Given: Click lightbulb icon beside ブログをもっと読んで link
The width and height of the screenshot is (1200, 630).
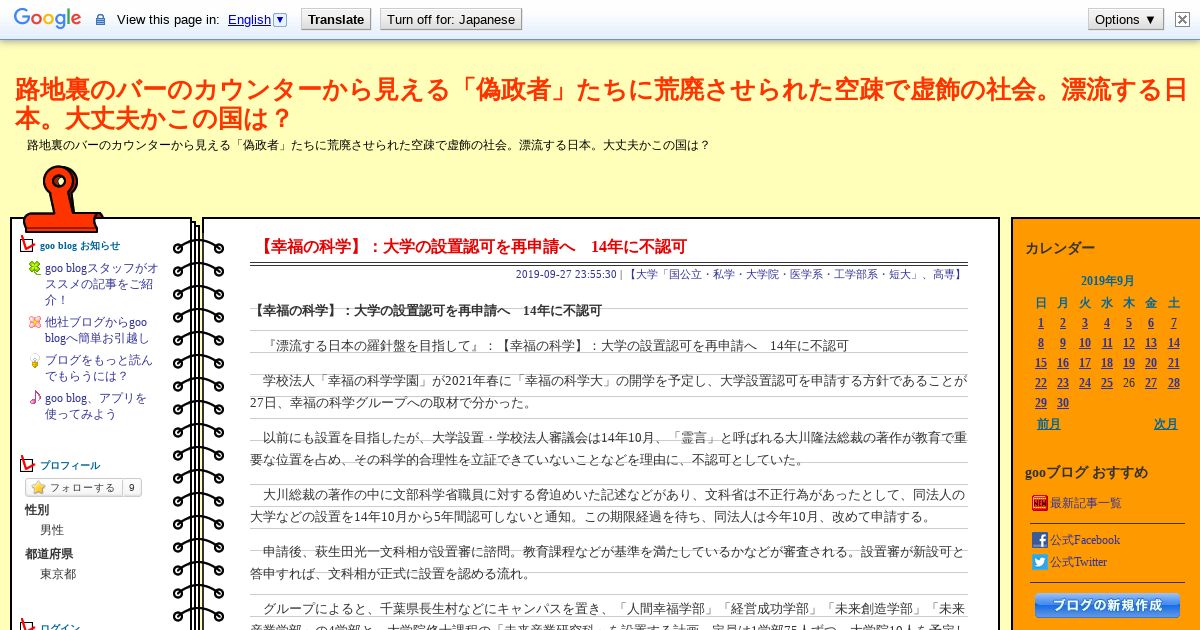Looking at the screenshot, I should [35, 360].
